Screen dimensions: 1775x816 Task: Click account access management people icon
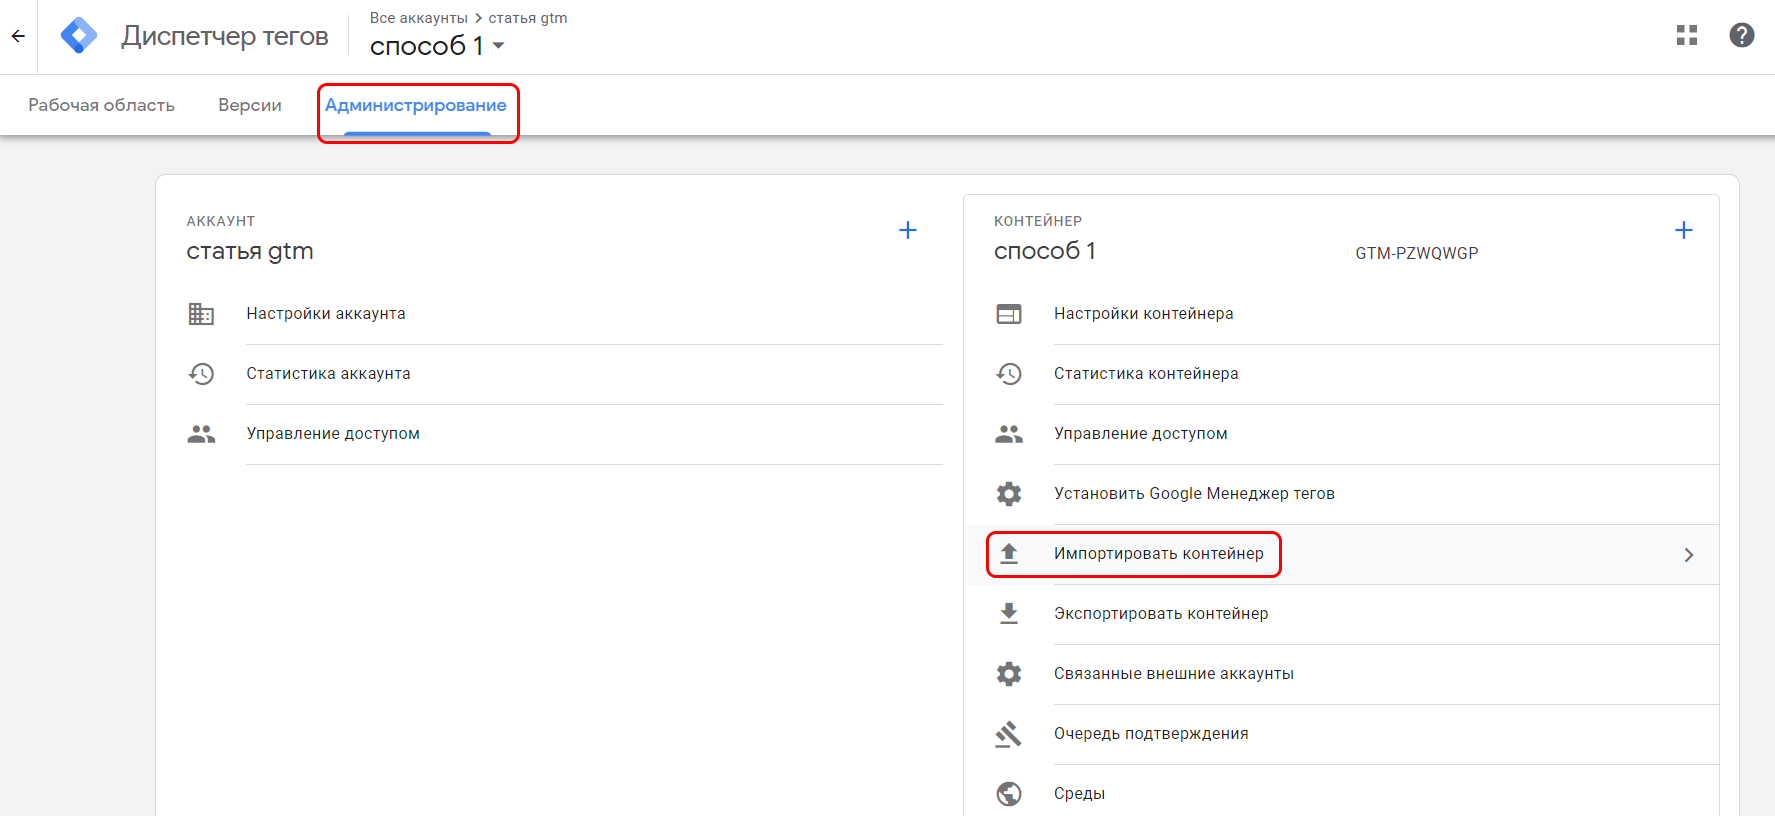pyautogui.click(x=201, y=434)
